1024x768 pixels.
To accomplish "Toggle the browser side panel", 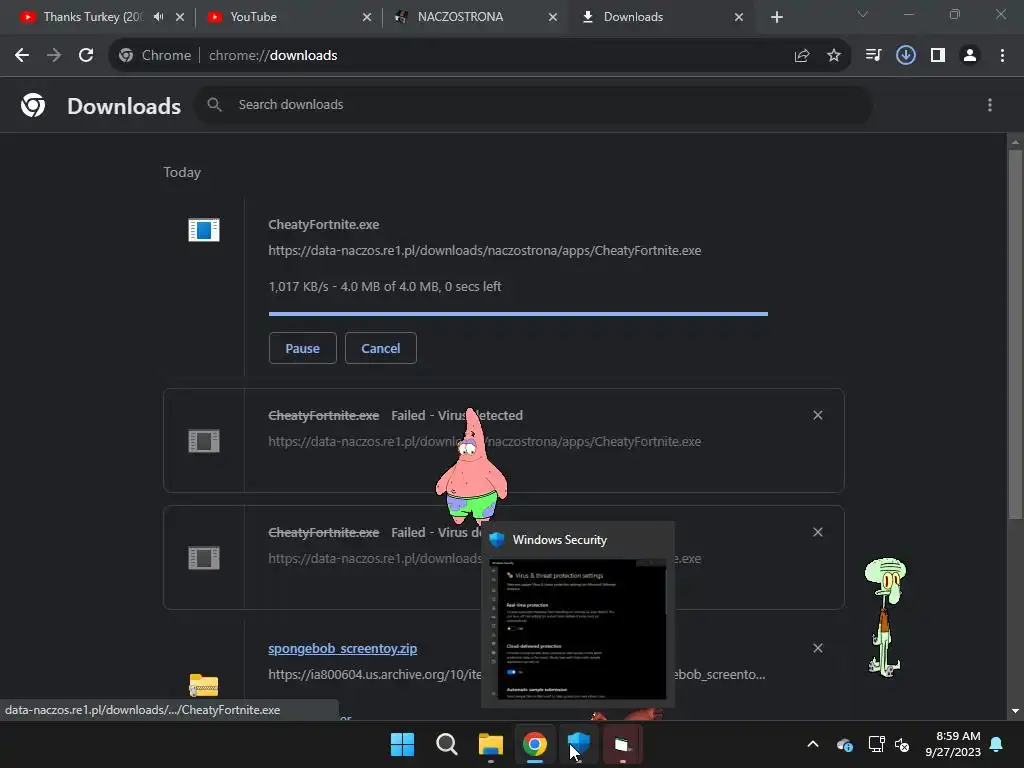I will [938, 56].
